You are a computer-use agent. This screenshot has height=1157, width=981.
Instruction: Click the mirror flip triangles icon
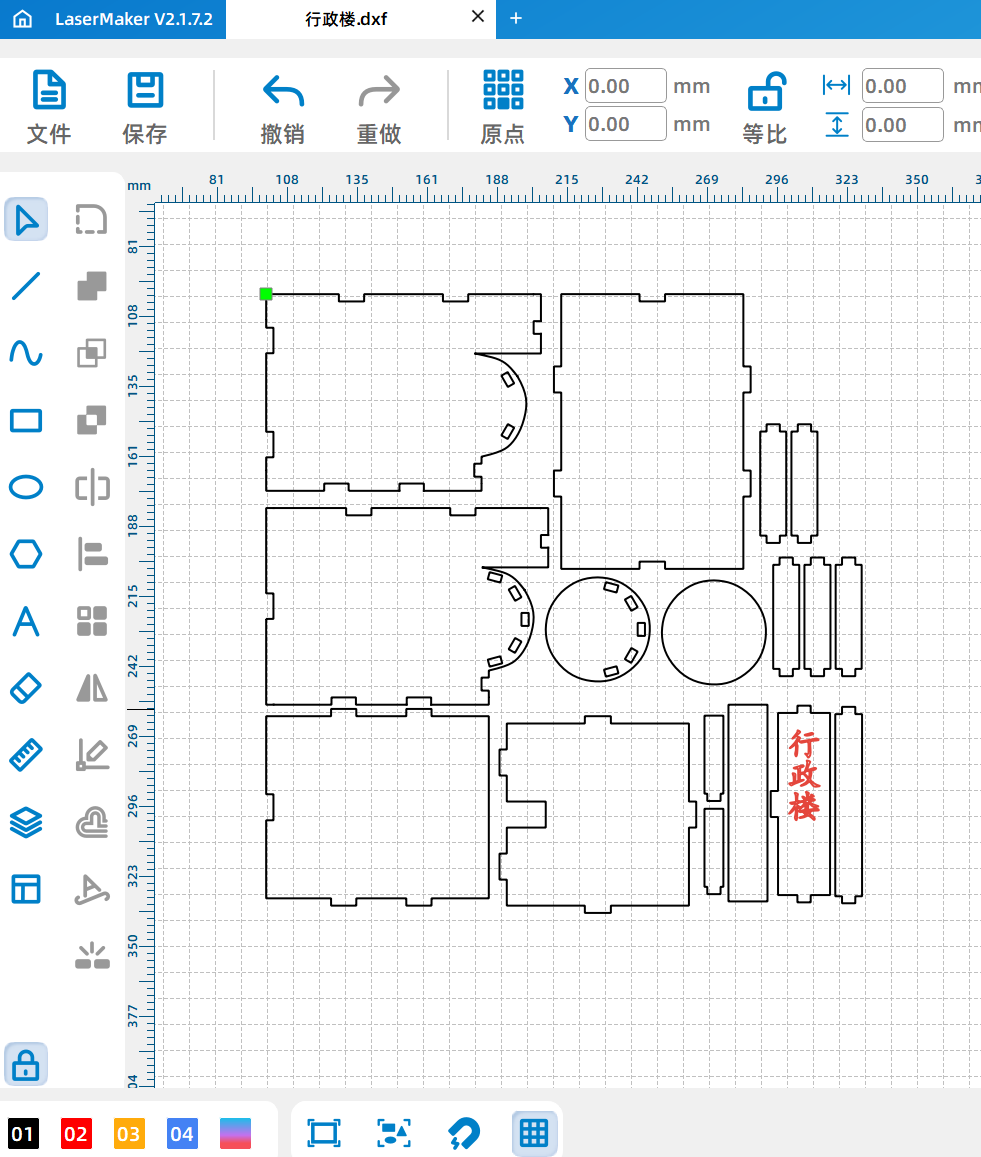[x=92, y=688]
